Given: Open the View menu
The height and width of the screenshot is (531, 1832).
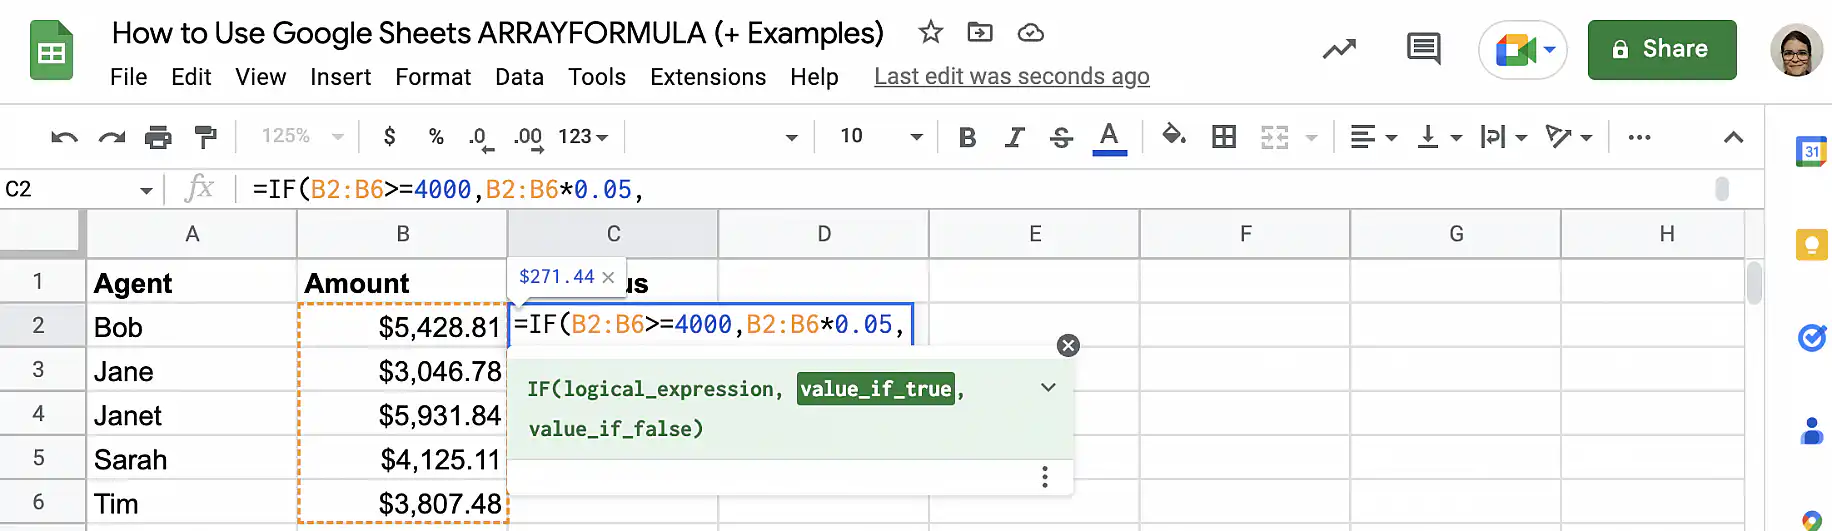Looking at the screenshot, I should tap(260, 77).
